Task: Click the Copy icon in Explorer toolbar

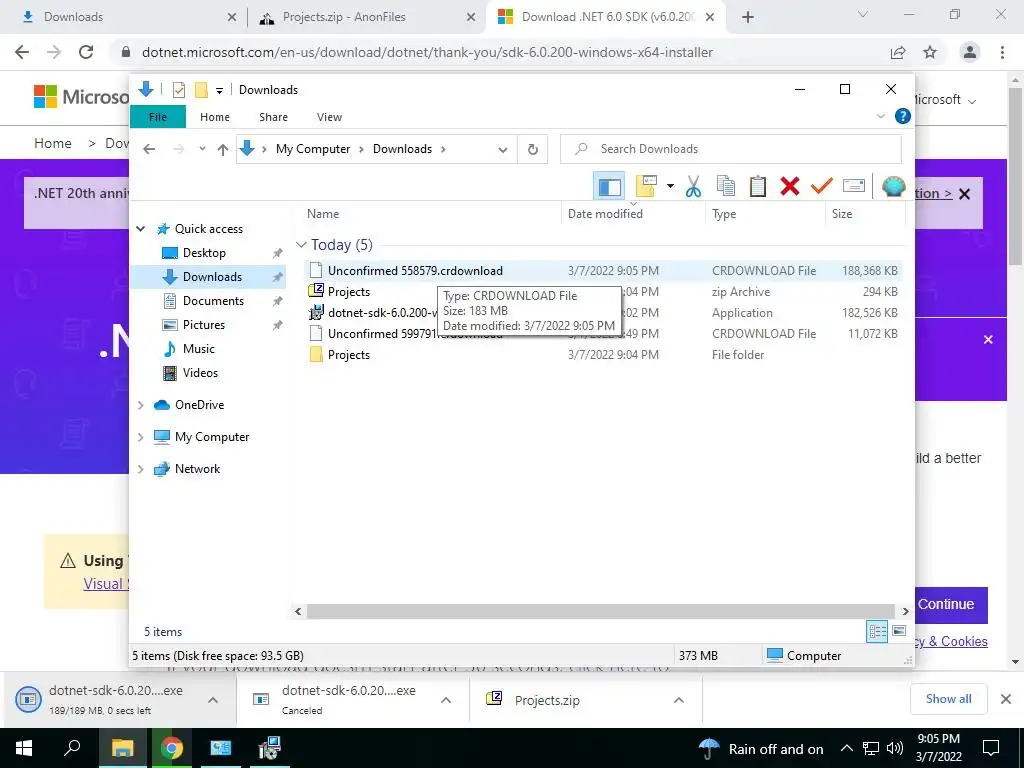Action: pos(726,187)
